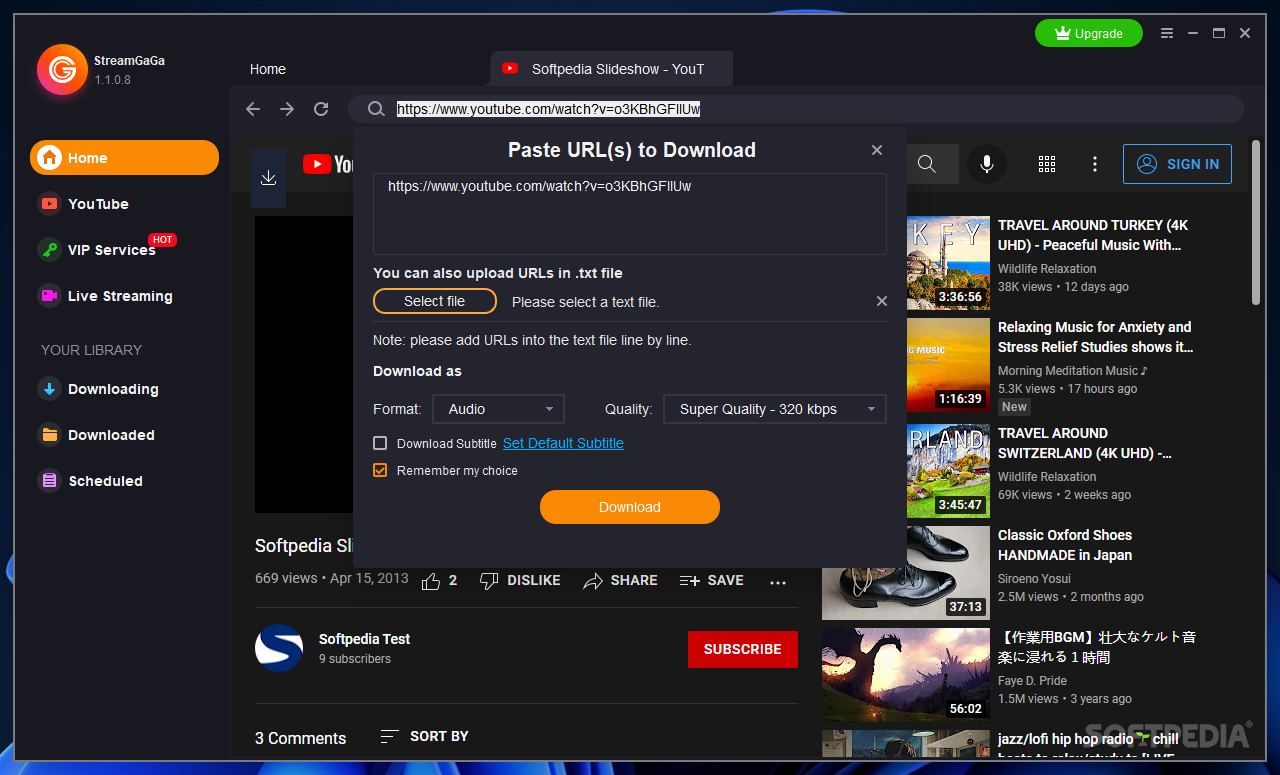Click the URL paste text area
The width and height of the screenshot is (1280, 775).
630,214
